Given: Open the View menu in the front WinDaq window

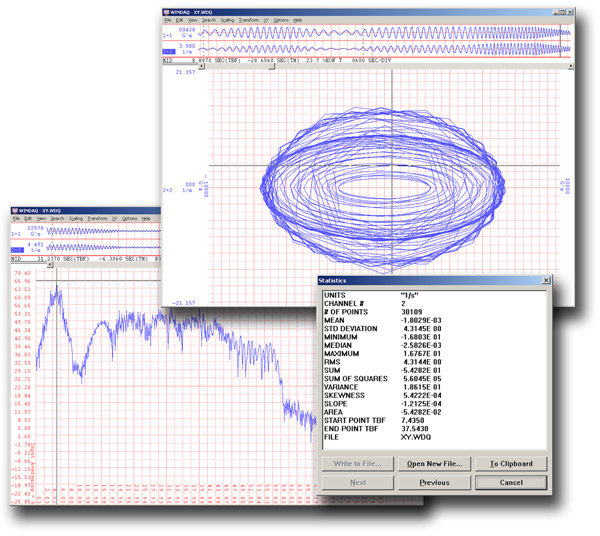Looking at the screenshot, I should pos(192,20).
